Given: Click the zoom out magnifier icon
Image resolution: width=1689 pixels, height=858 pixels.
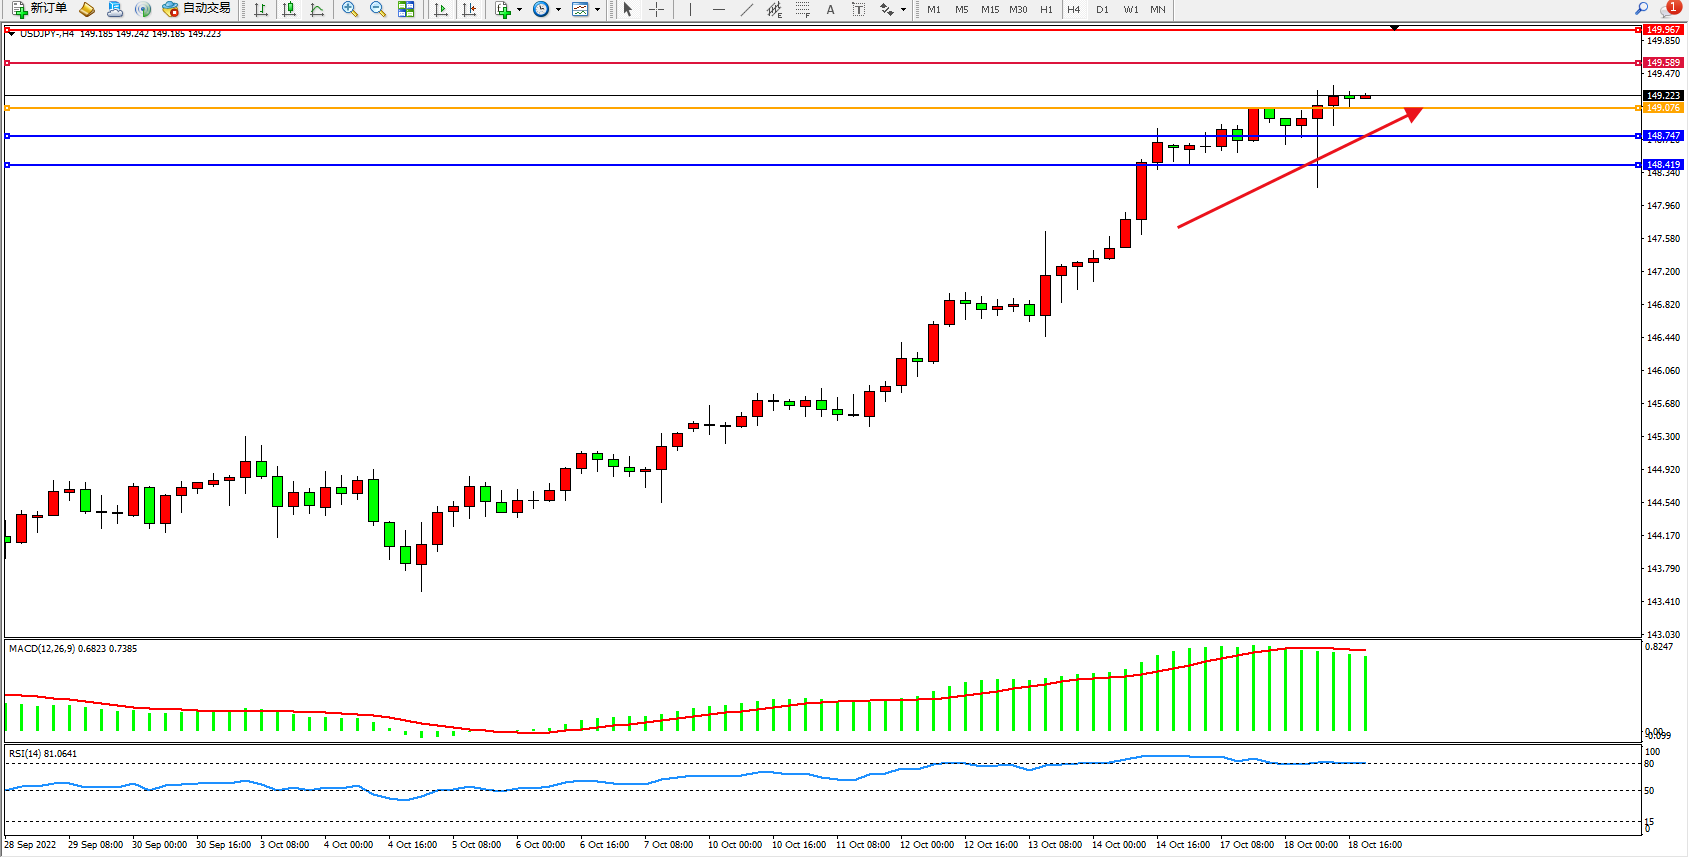Looking at the screenshot, I should tap(378, 9).
